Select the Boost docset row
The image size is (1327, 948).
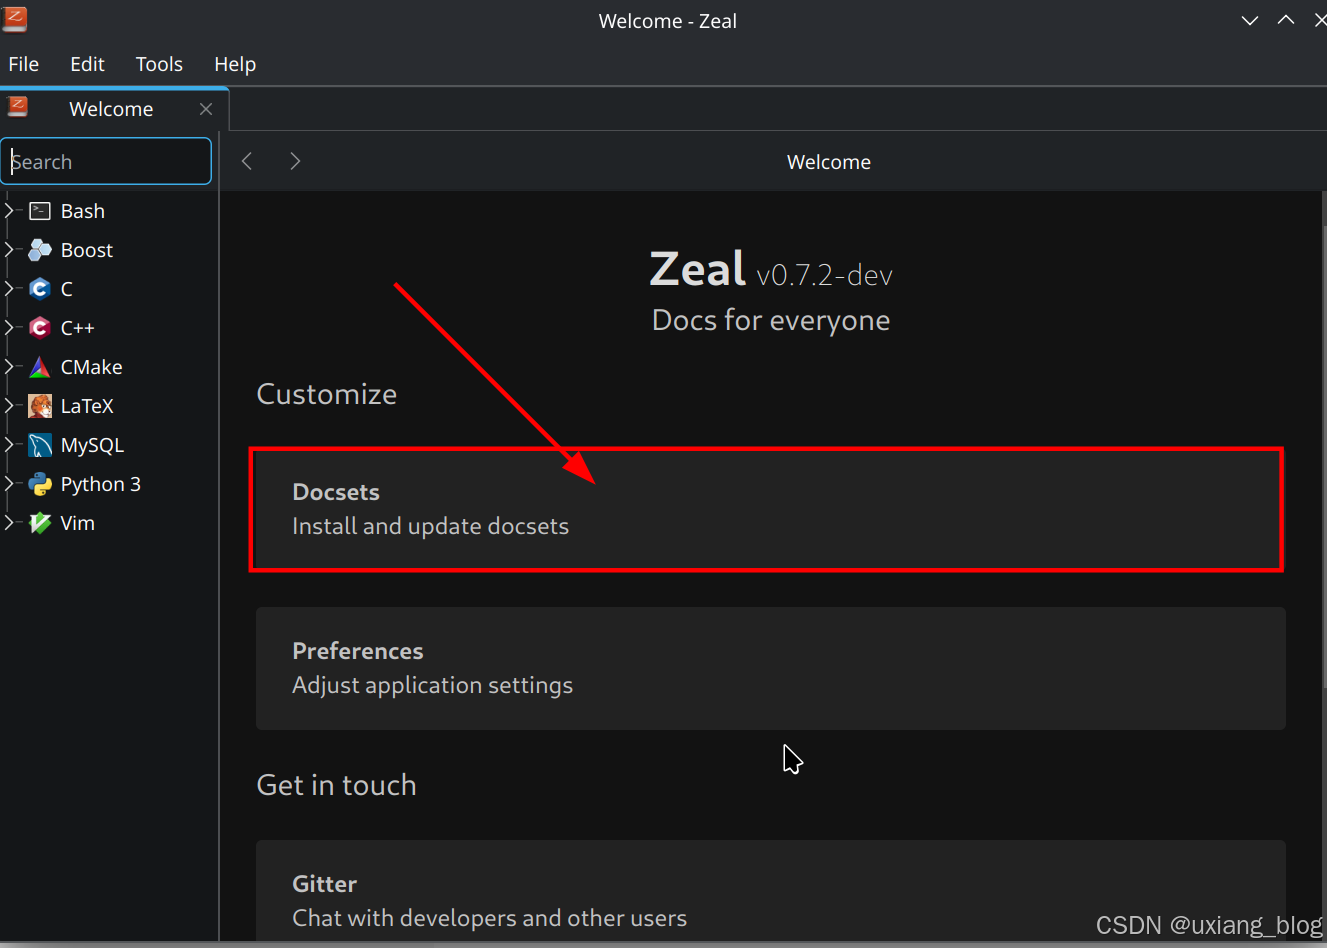point(109,250)
